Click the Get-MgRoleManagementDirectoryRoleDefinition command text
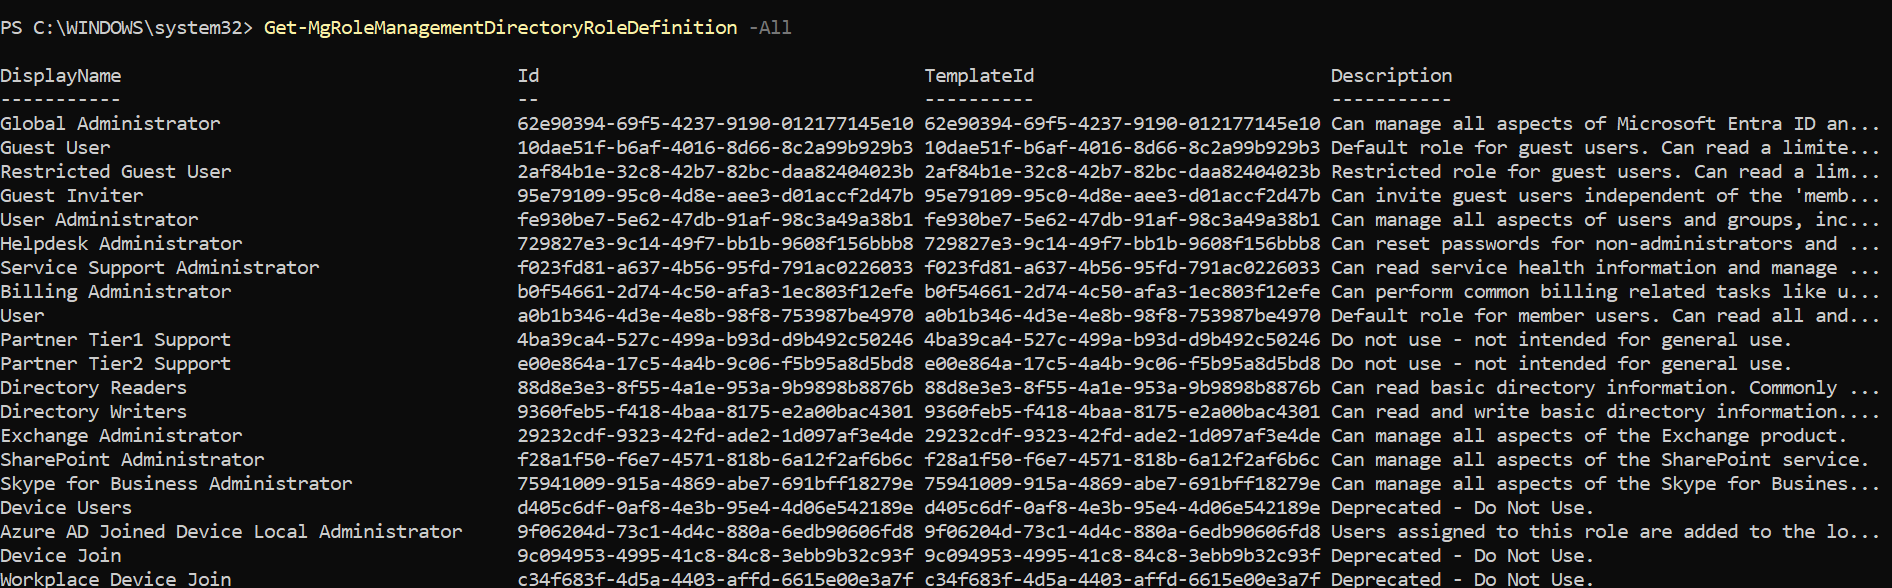This screenshot has width=1892, height=588. click(x=500, y=28)
